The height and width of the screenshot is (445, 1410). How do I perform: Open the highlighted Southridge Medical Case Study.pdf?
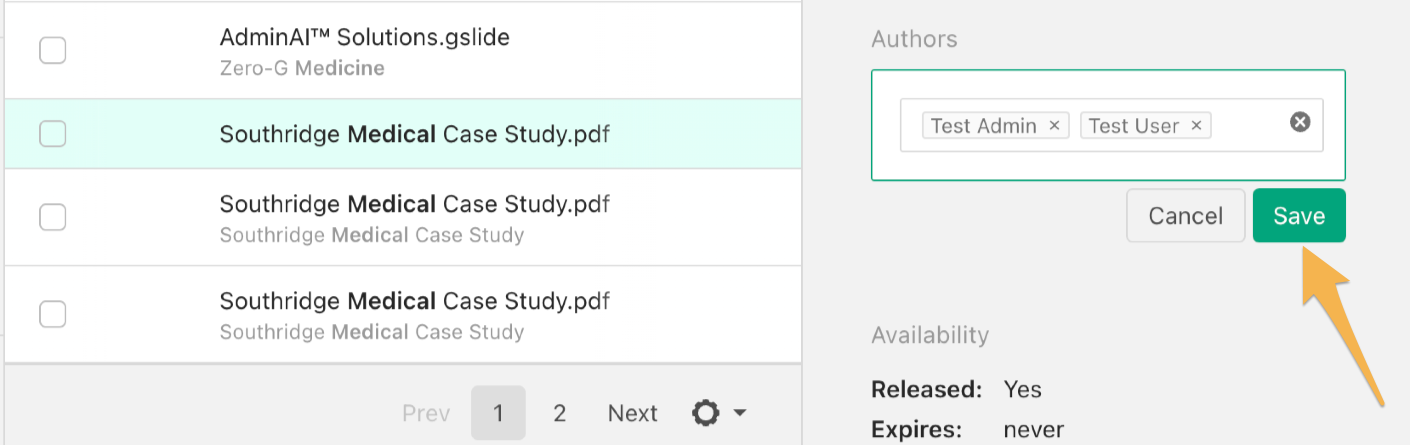[415, 133]
